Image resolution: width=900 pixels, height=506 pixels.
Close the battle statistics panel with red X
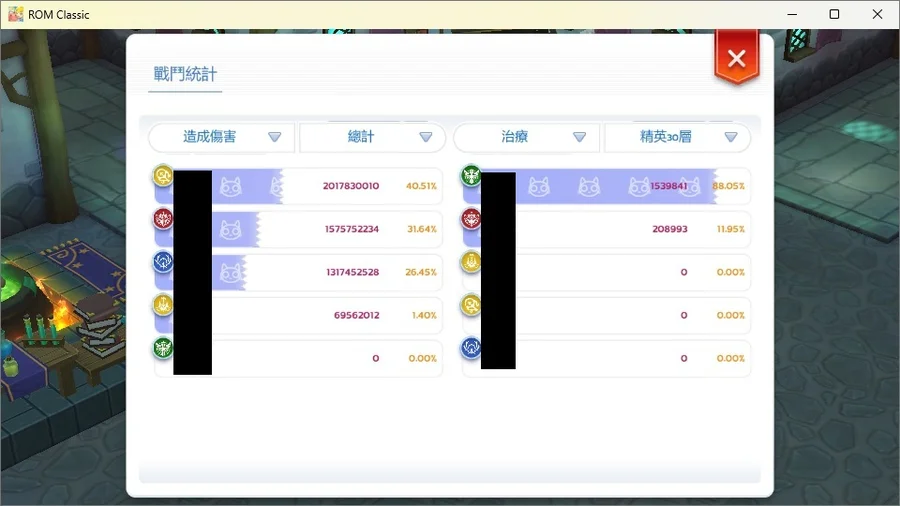coord(737,59)
